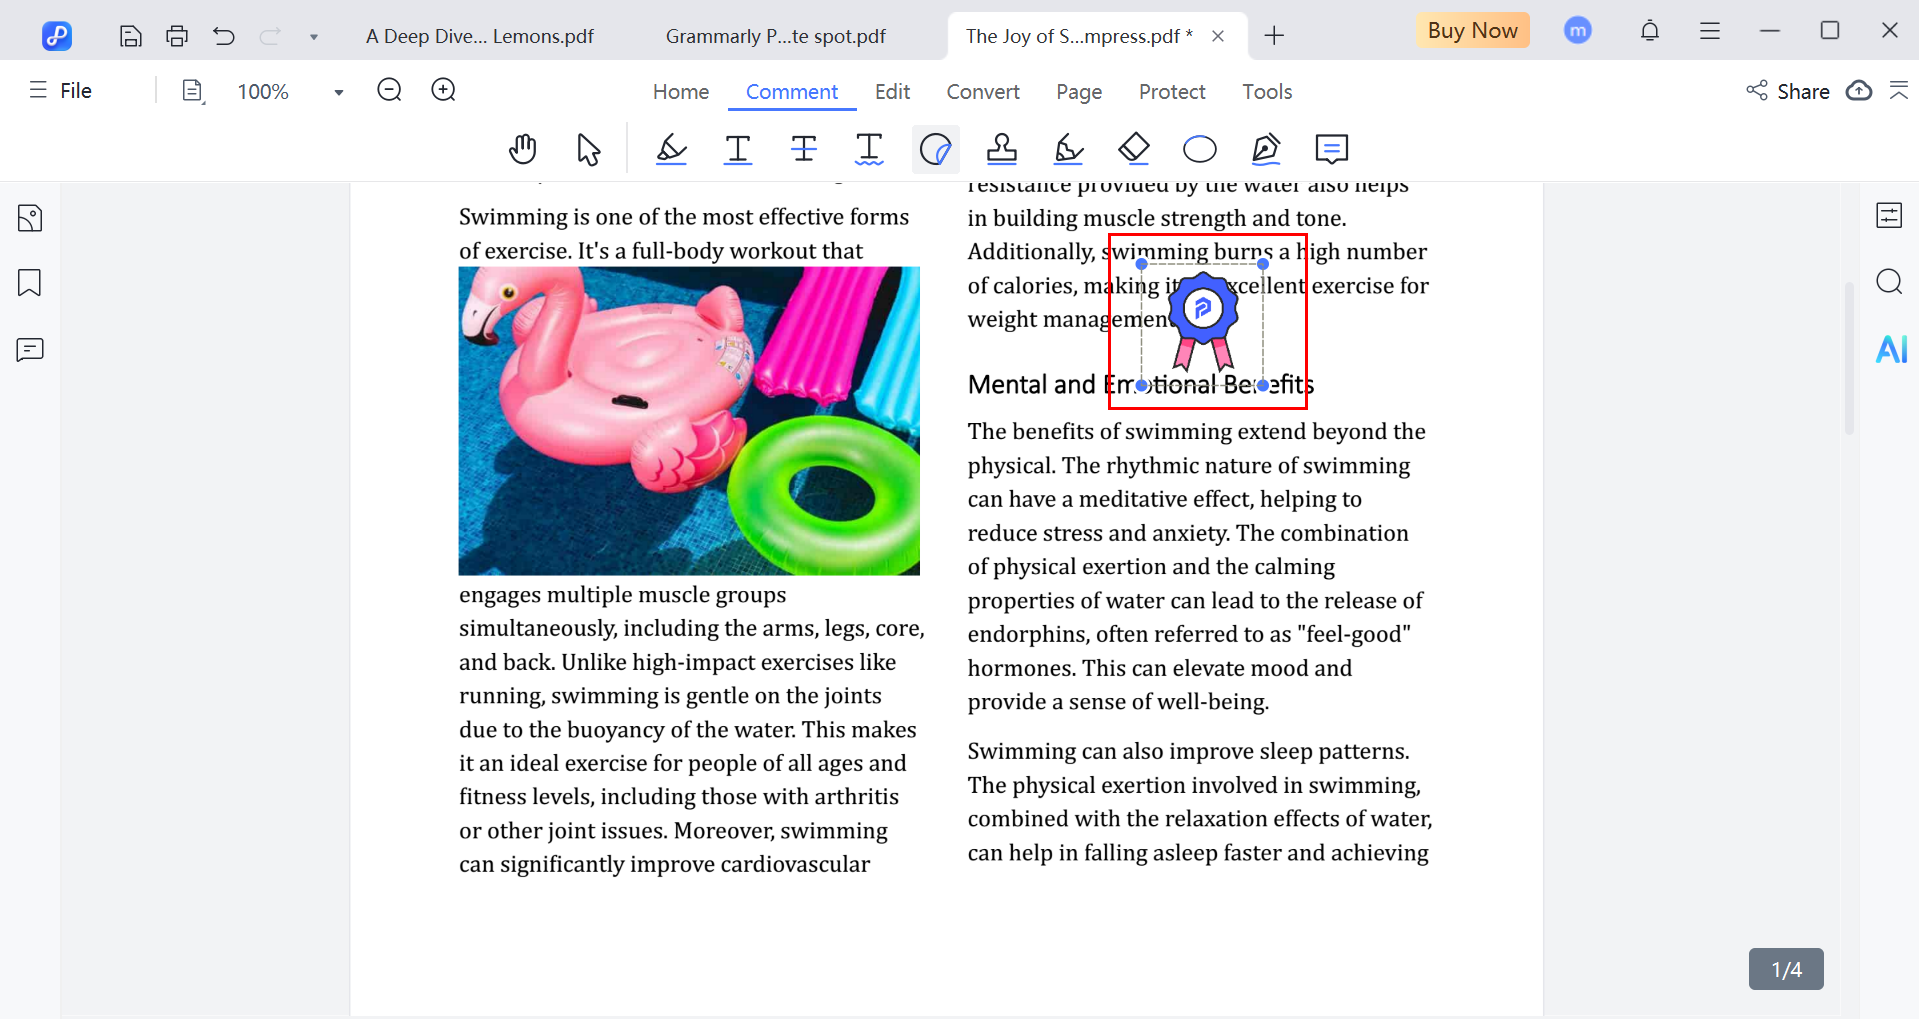
Task: Add a text comment note
Action: click(x=1331, y=149)
